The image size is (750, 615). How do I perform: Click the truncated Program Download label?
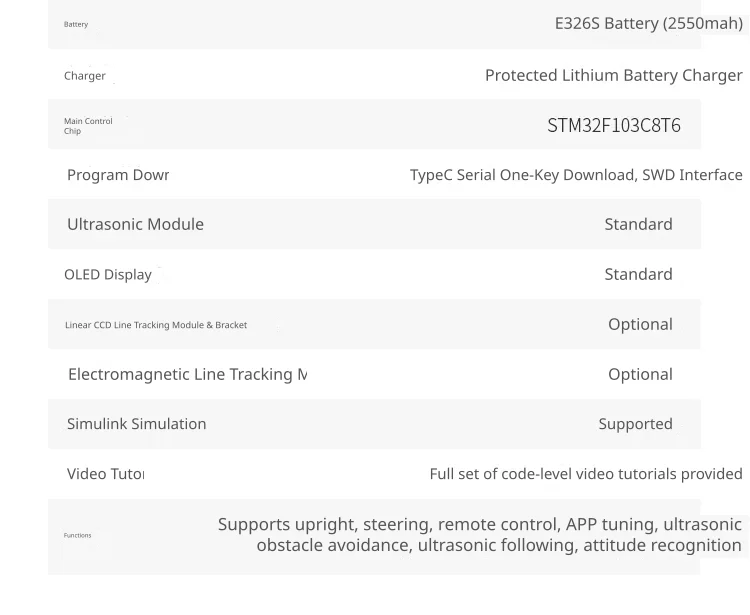[x=118, y=175]
